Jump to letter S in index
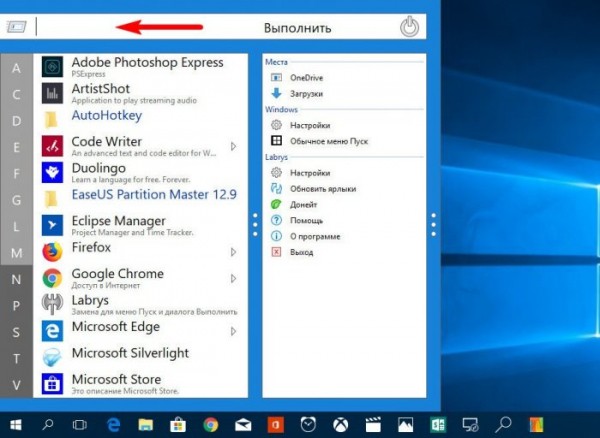 (x=16, y=332)
